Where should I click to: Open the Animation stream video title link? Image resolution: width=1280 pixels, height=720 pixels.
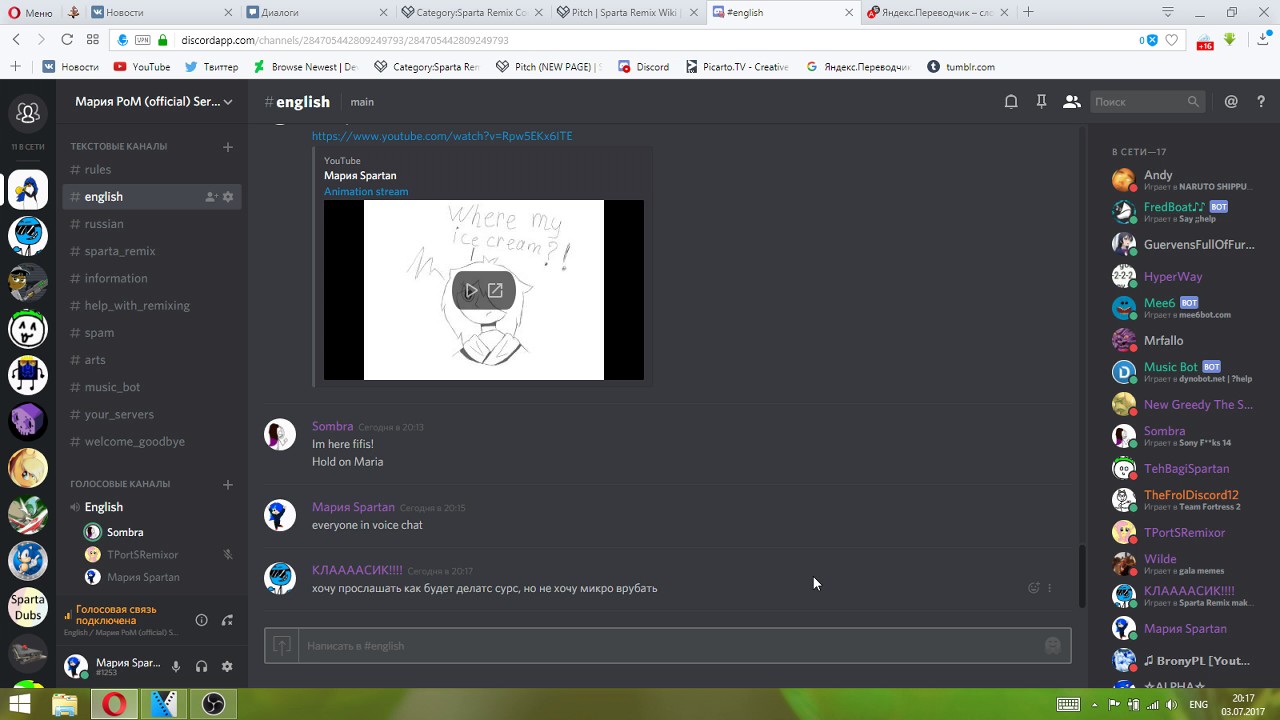(x=366, y=192)
